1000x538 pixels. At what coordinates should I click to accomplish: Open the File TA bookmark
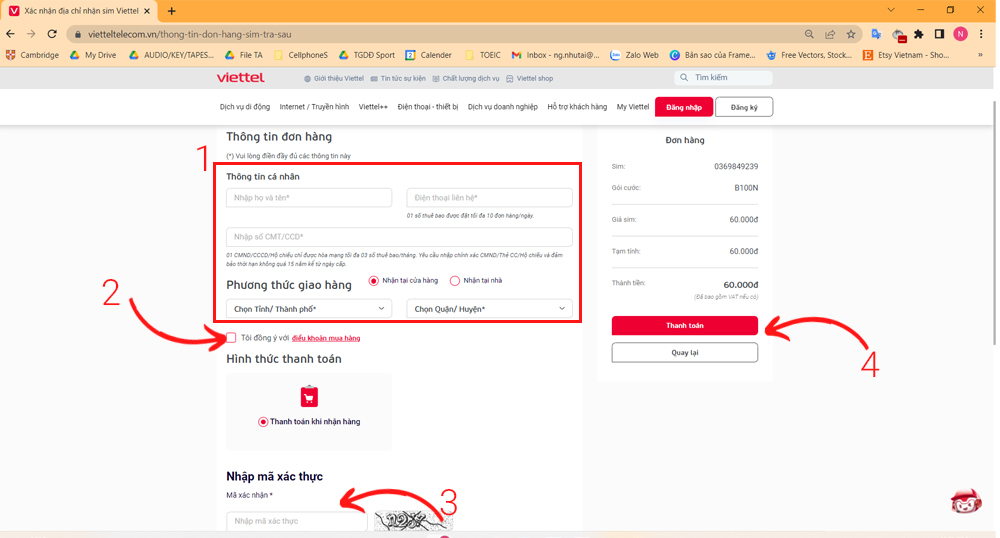[244, 55]
